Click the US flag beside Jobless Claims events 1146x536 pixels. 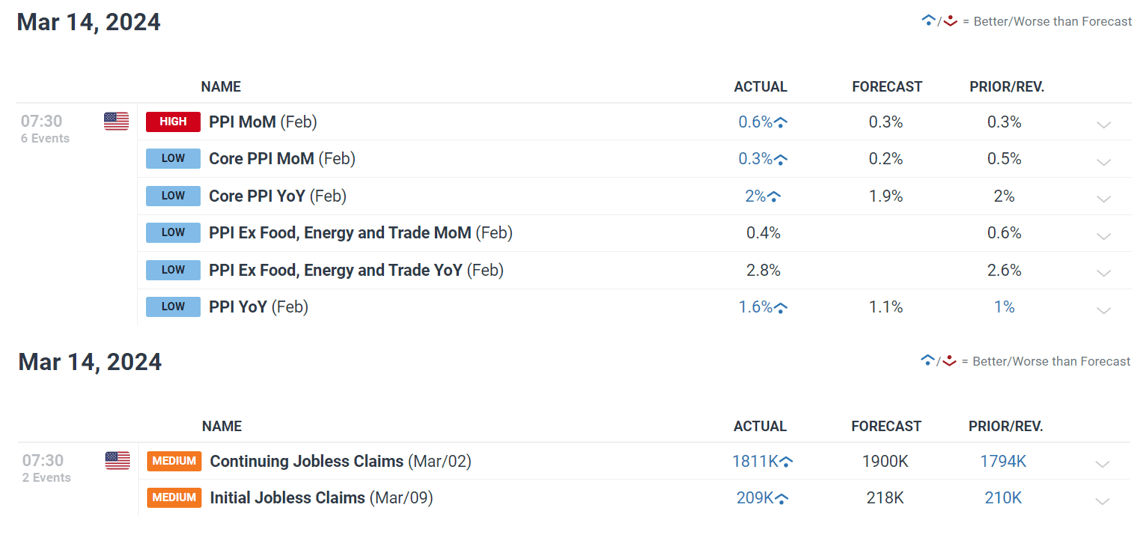pos(117,461)
